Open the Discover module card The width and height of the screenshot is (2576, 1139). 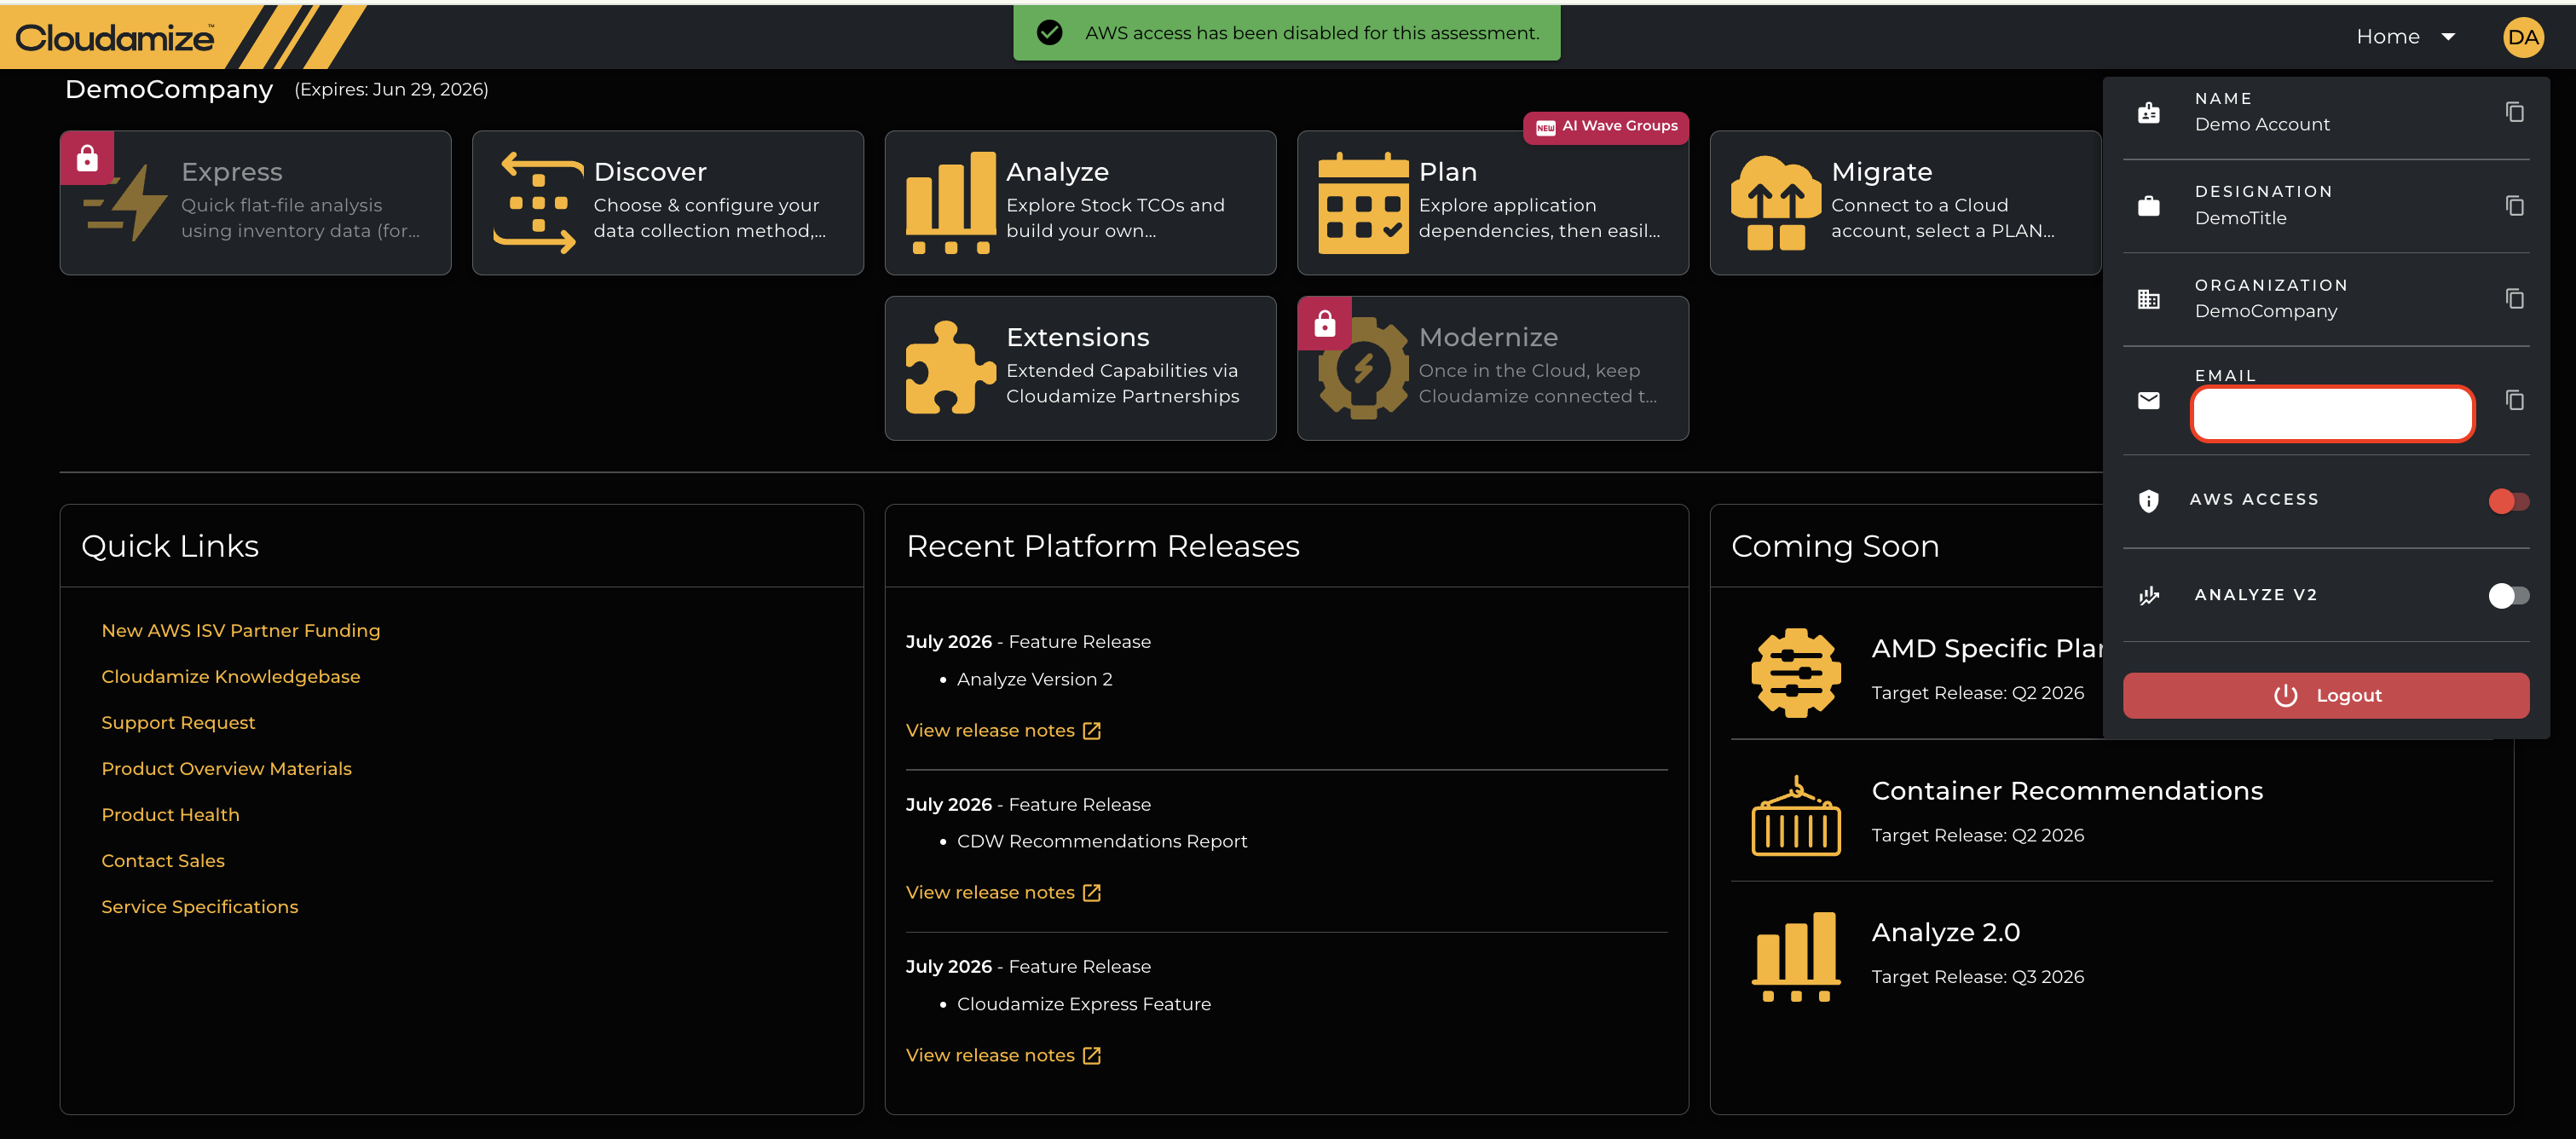pos(667,202)
